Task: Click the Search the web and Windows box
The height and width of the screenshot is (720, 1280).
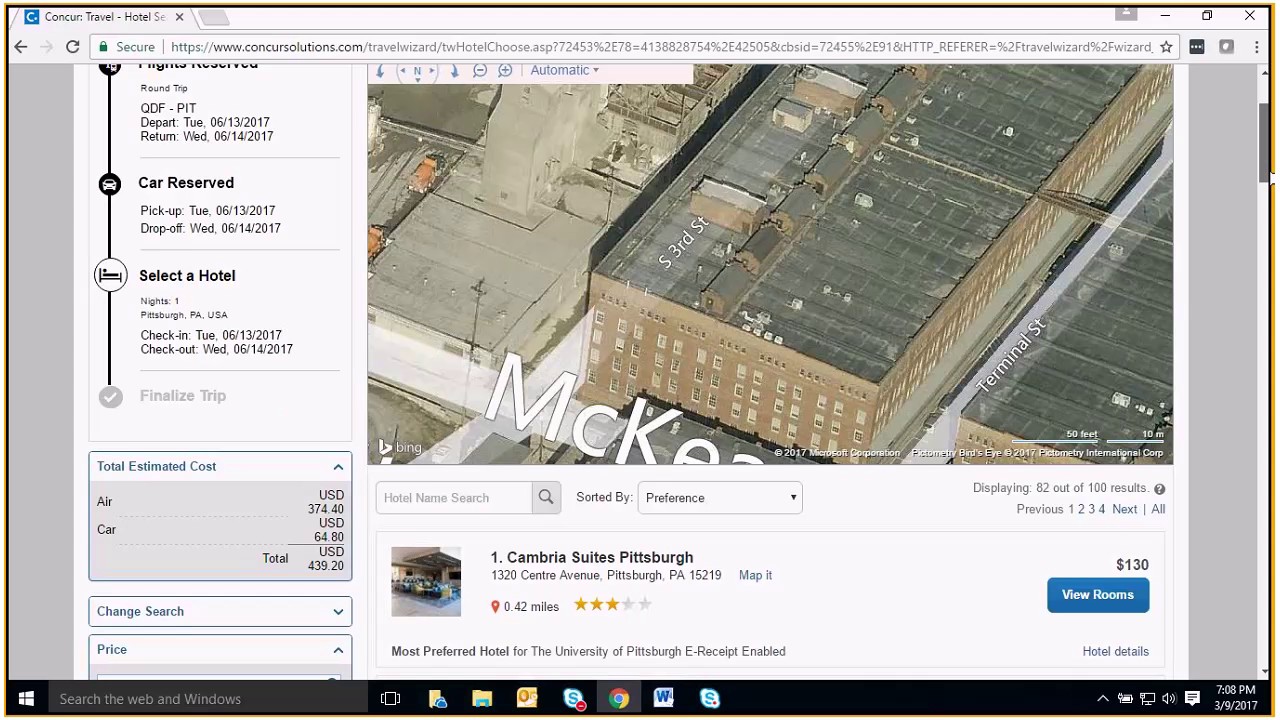Action: pyautogui.click(x=208, y=699)
